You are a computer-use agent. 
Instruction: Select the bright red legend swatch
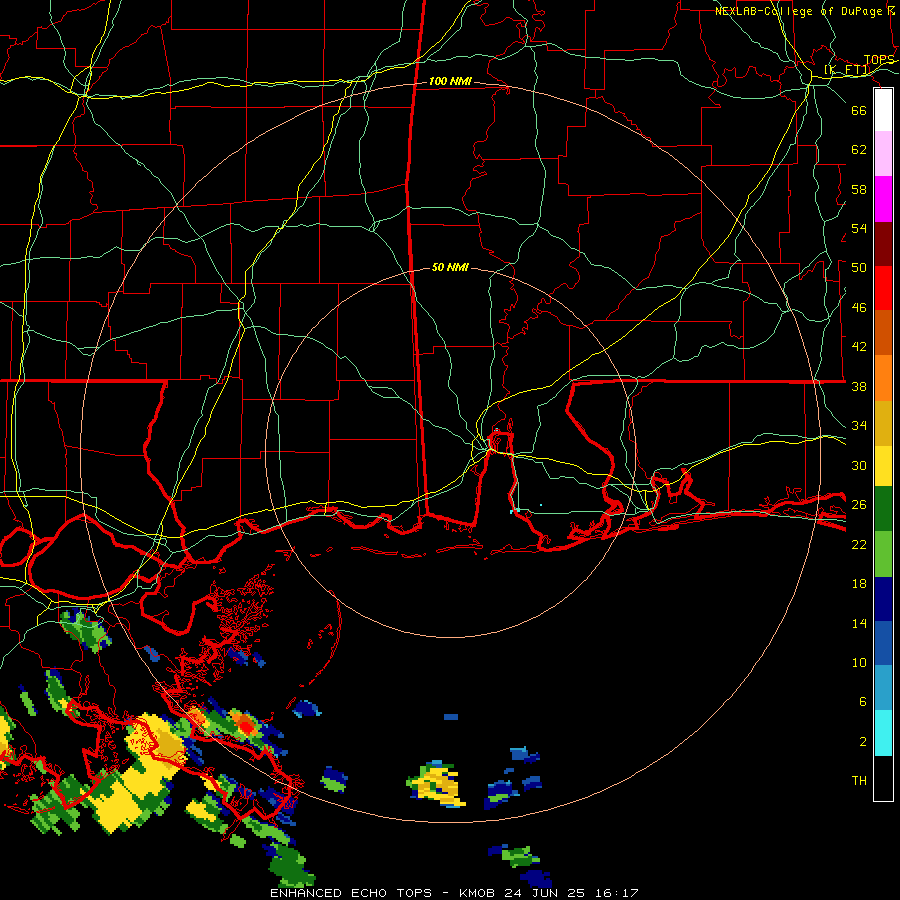point(883,288)
